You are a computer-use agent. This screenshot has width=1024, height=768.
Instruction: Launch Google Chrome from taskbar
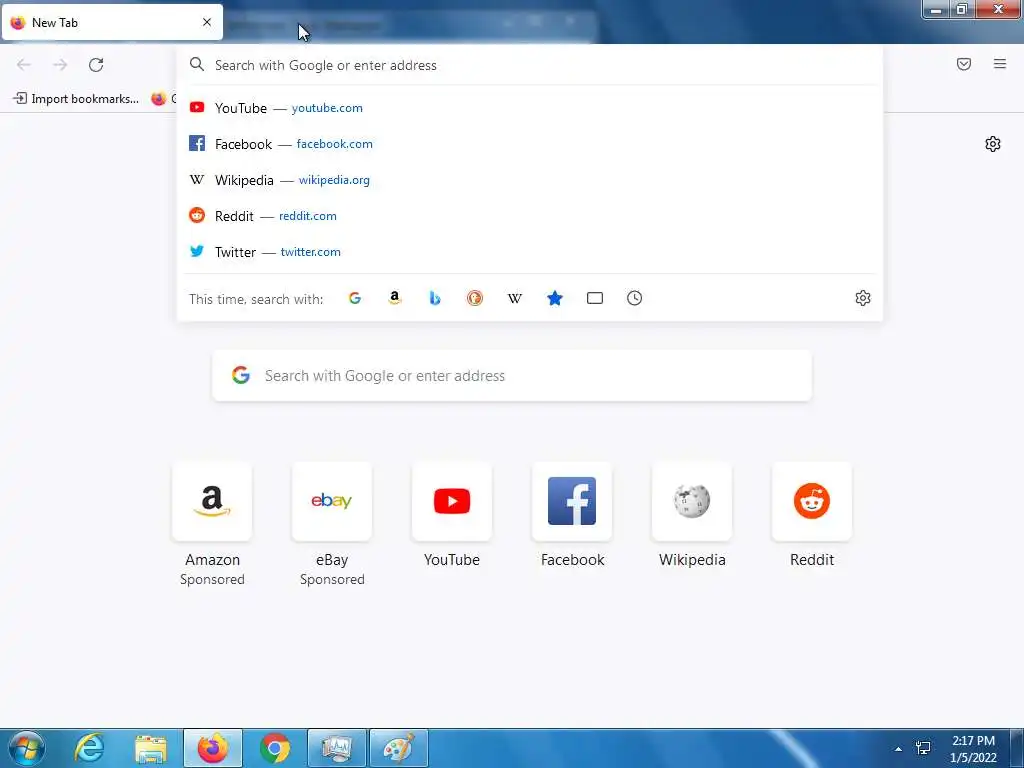tap(275, 748)
